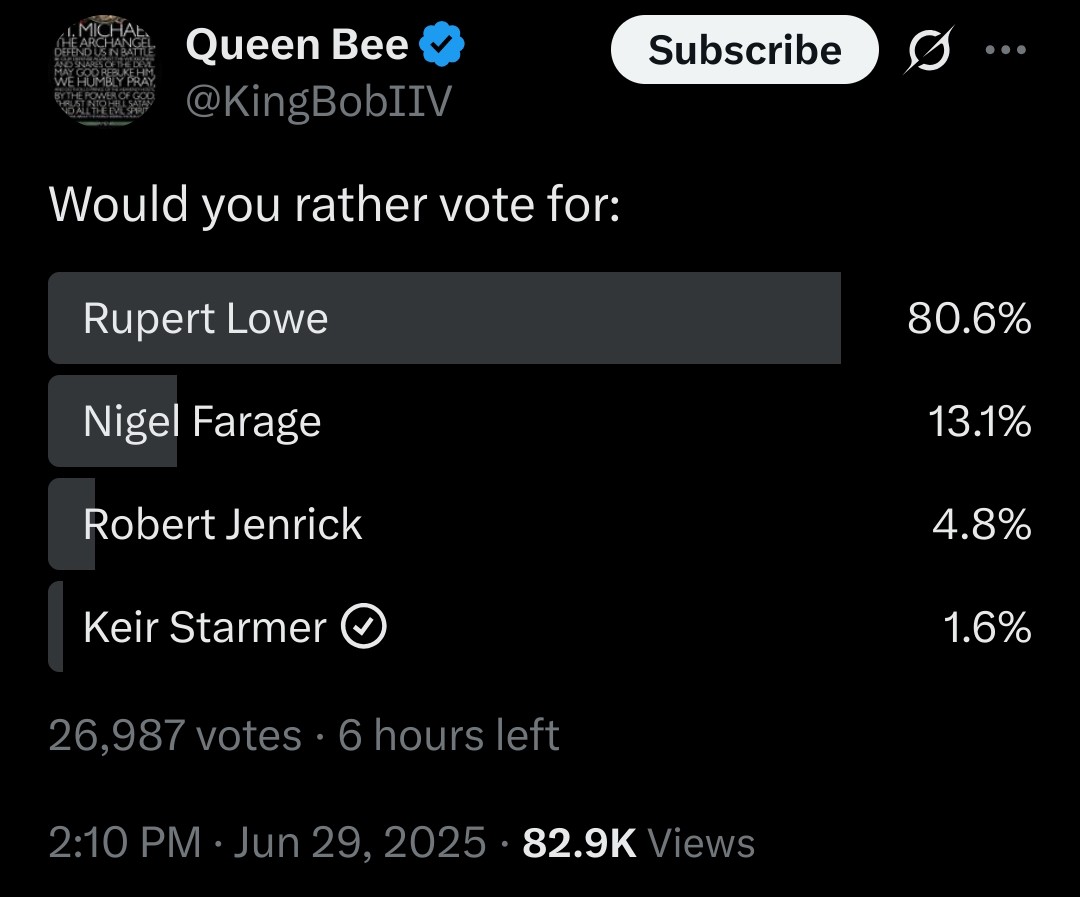This screenshot has height=897, width=1080.
Task: Click the voted checkmark beside Keir Starmer
Action: (364, 626)
